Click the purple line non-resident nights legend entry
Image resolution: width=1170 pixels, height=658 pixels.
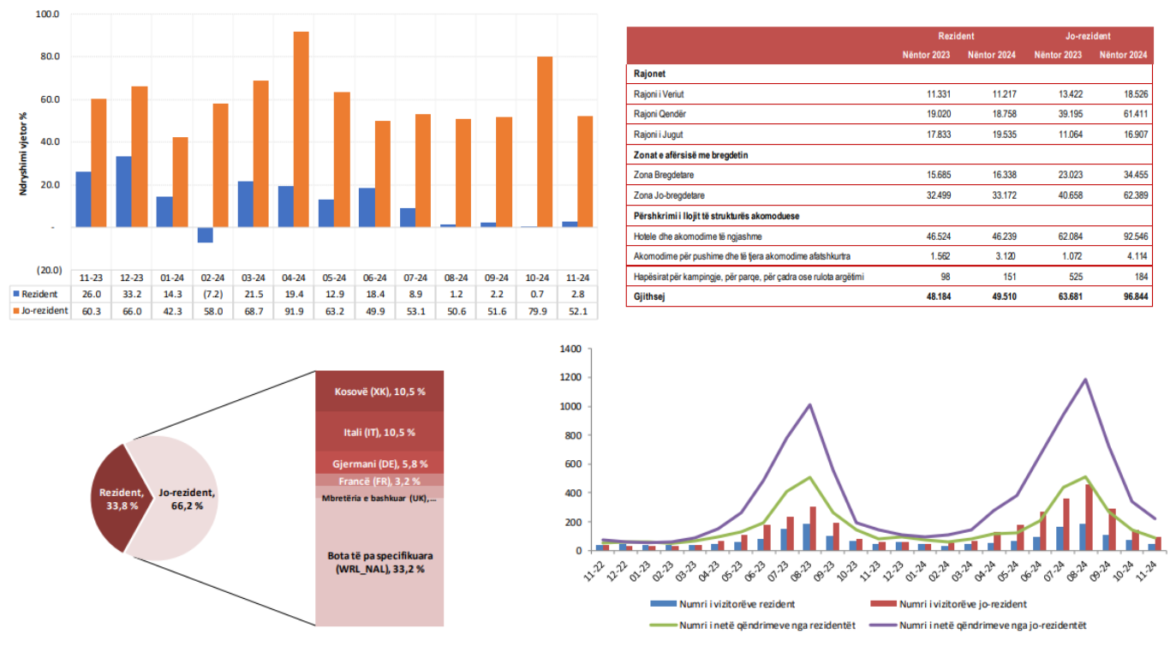coord(978,624)
